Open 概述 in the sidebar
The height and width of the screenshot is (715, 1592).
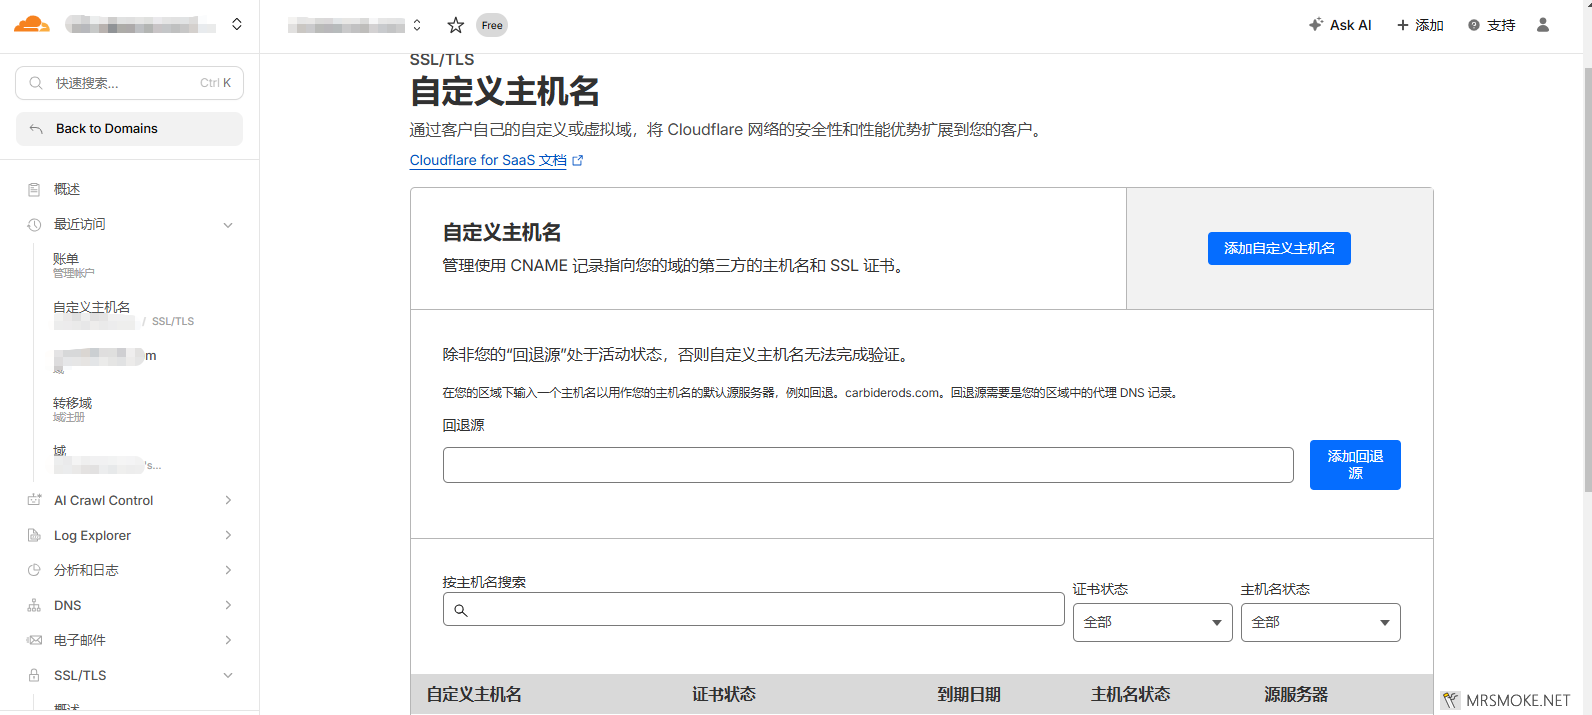click(x=67, y=189)
